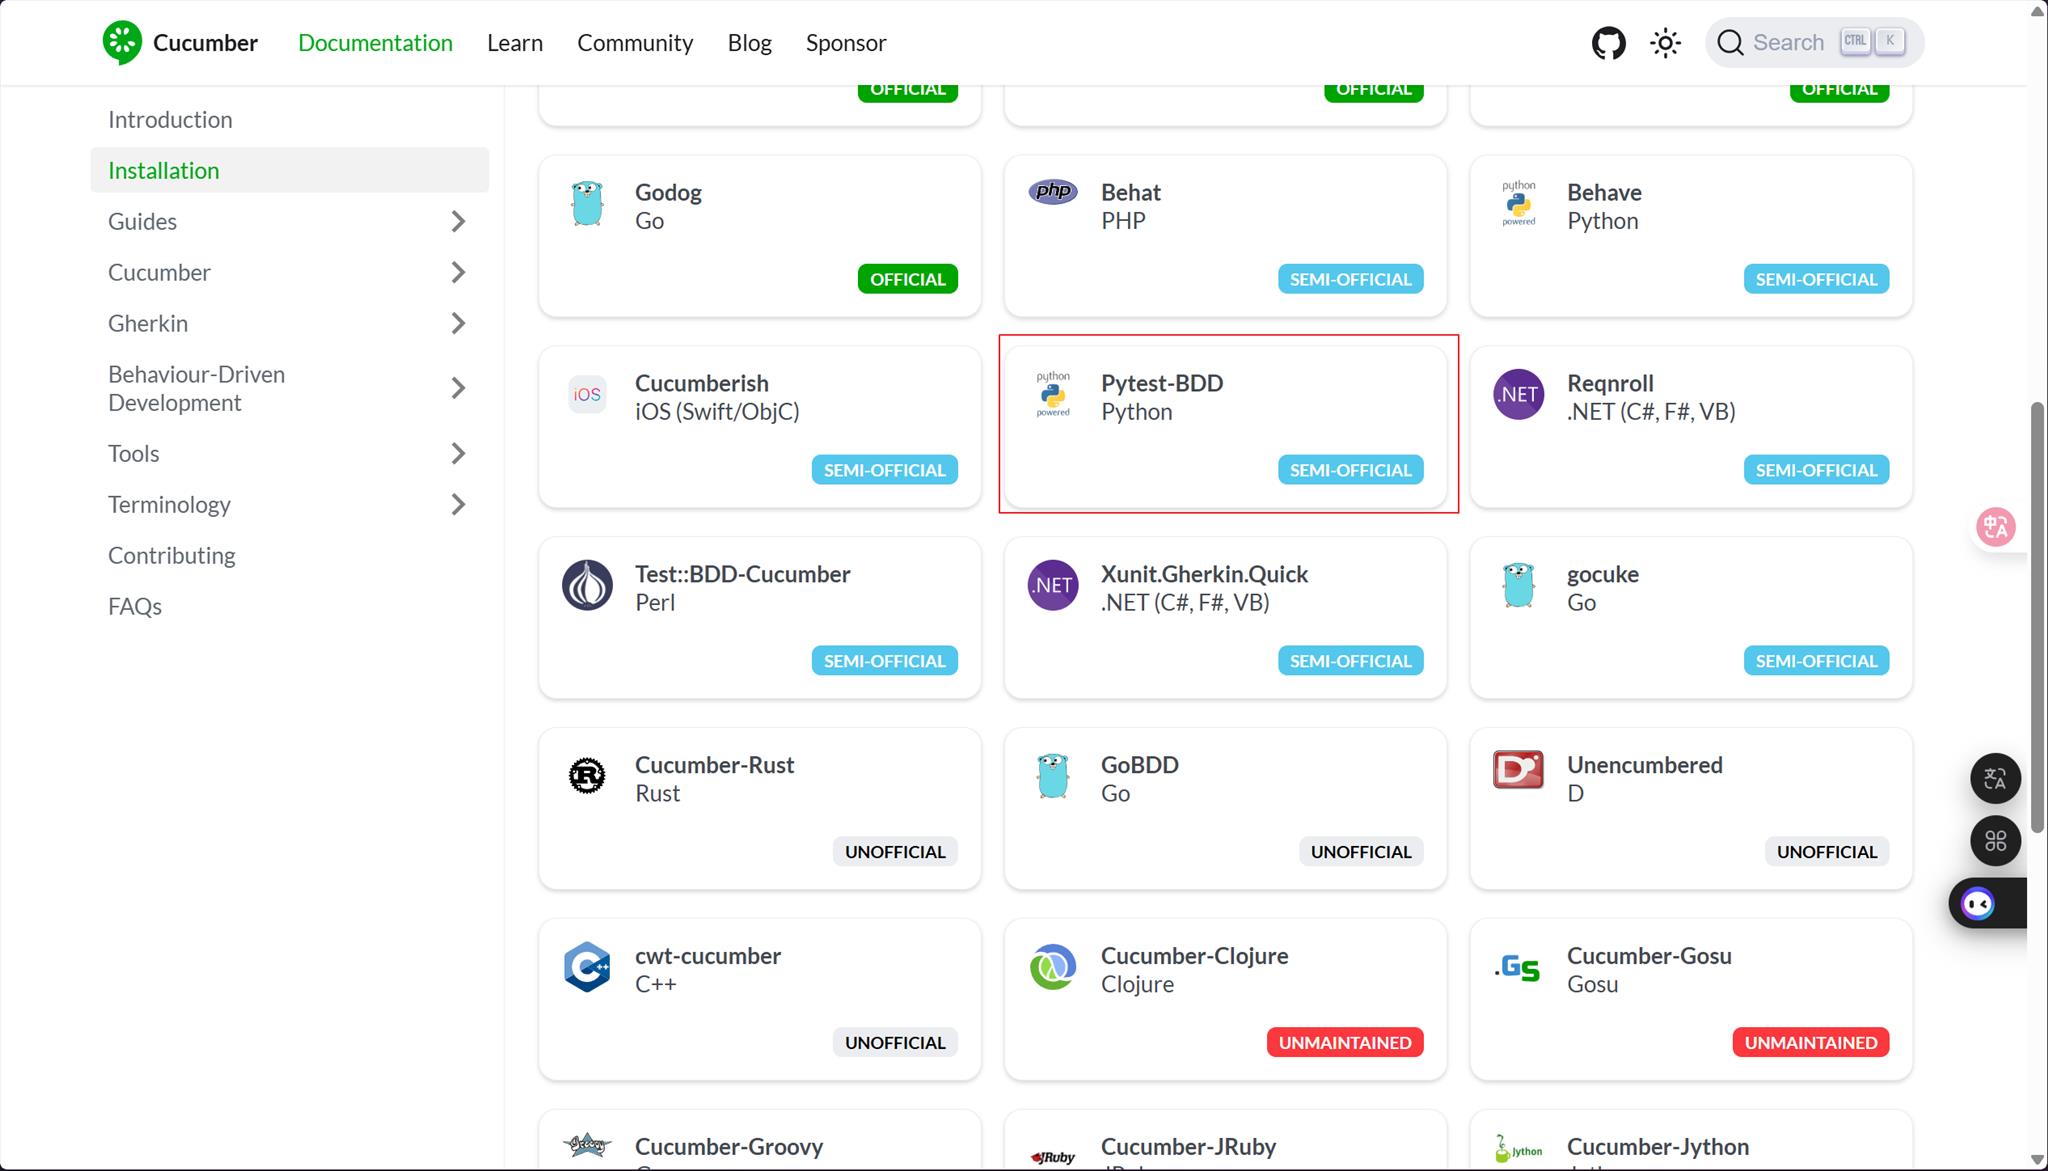The height and width of the screenshot is (1171, 2048).
Task: Expand the Terminology sidebar section
Action: click(458, 504)
